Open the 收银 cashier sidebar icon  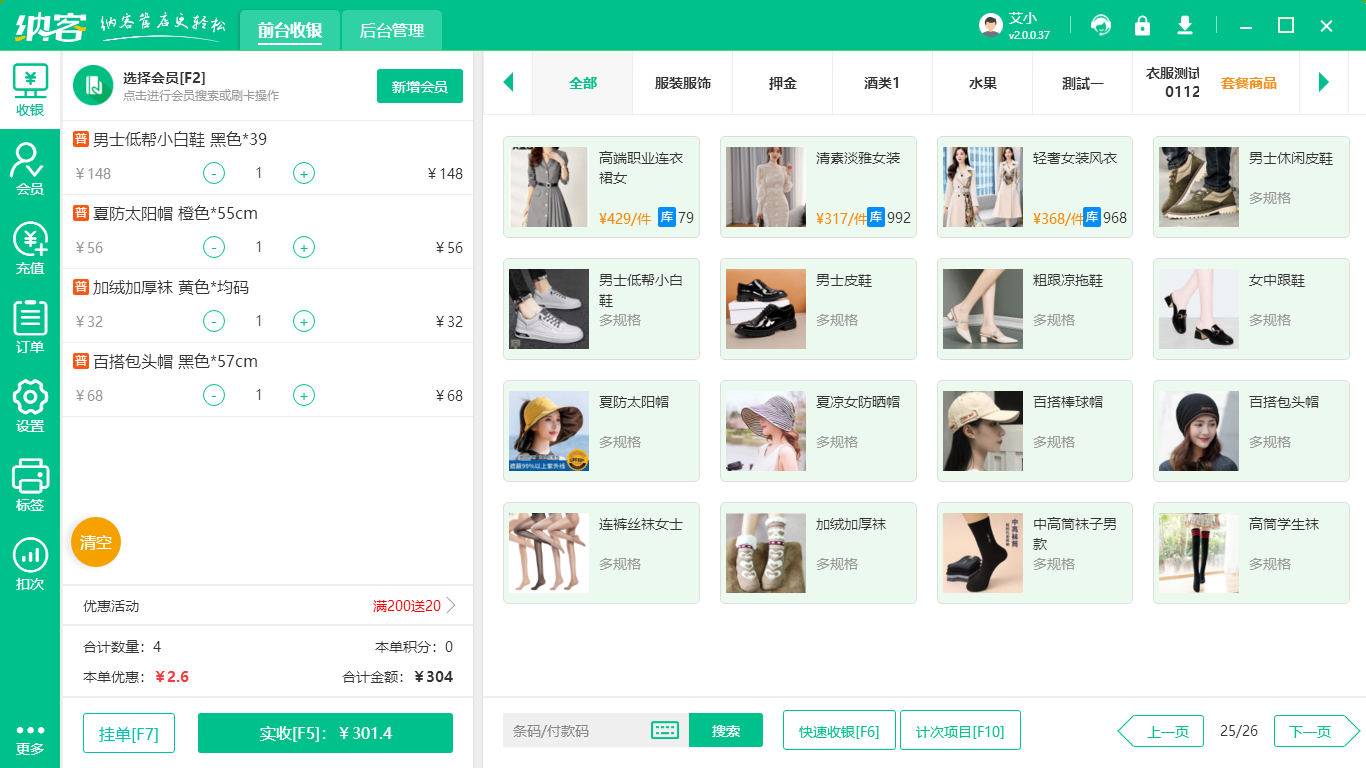30,90
